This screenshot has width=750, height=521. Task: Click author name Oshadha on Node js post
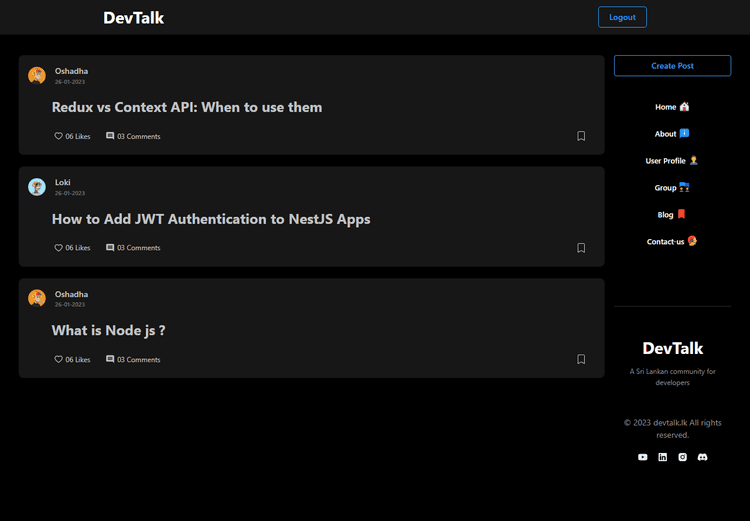[x=71, y=294]
